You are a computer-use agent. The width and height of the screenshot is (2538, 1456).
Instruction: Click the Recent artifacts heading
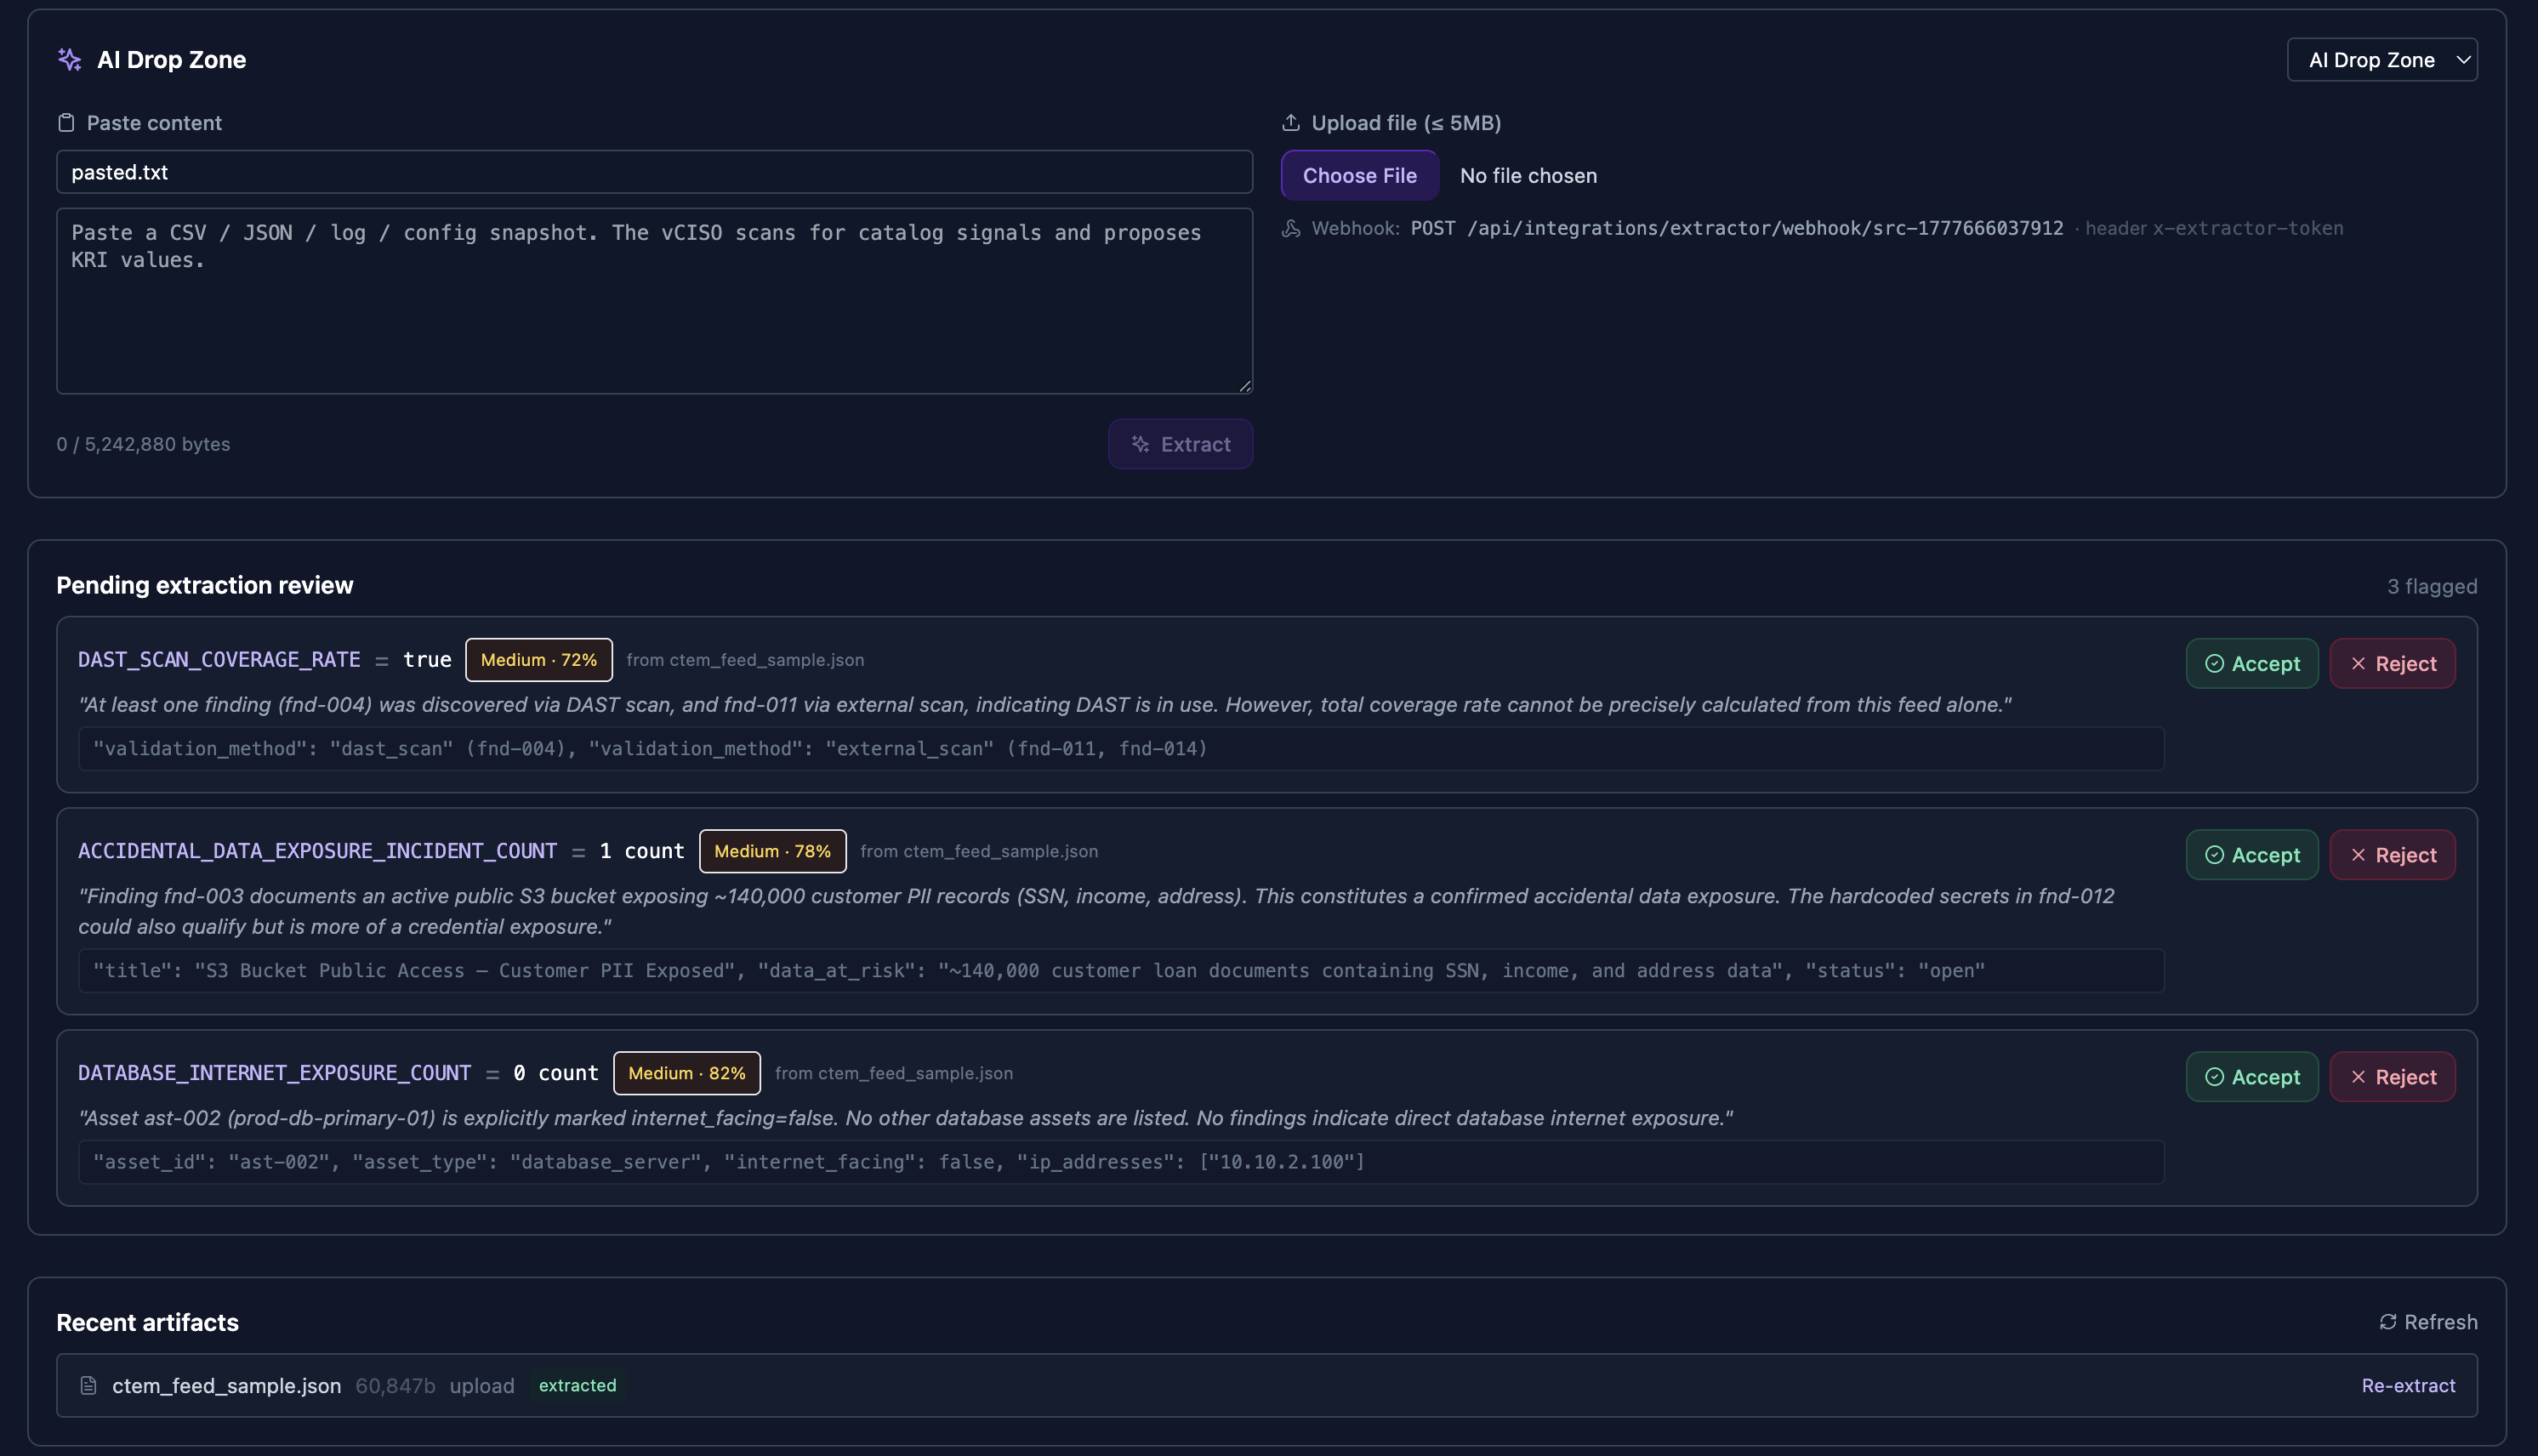148,1322
